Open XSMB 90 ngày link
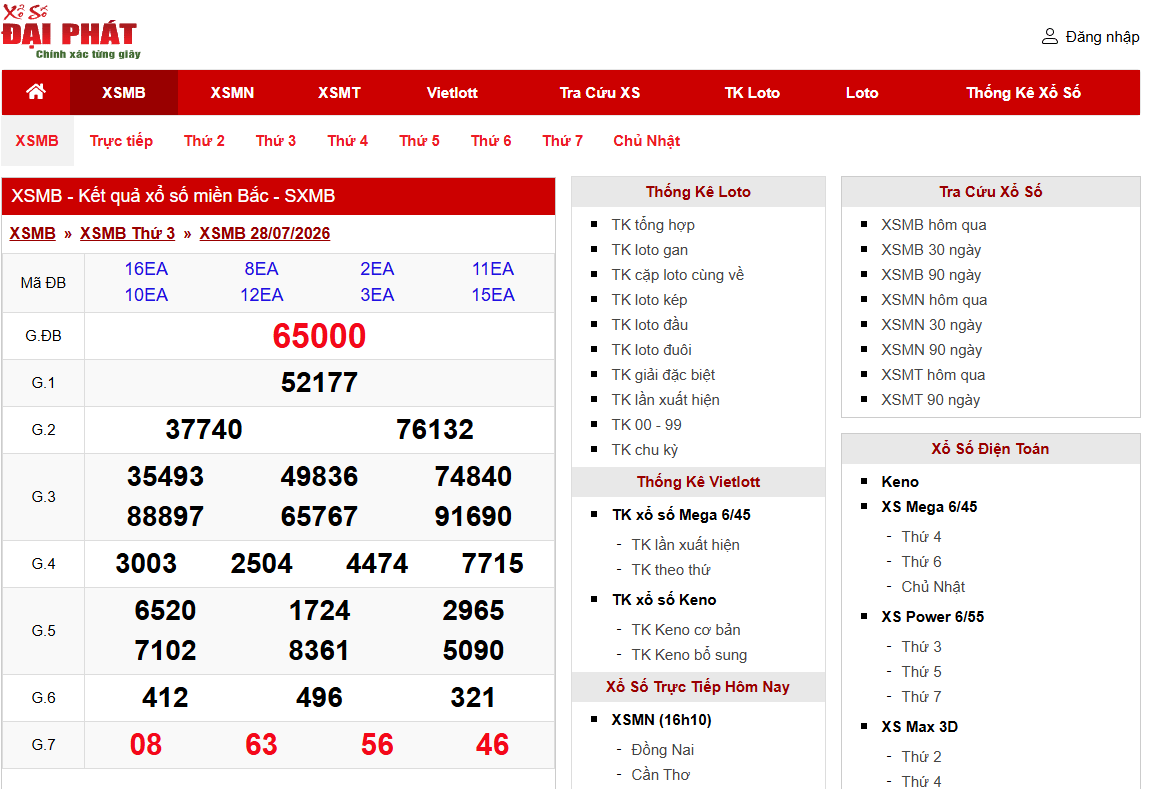 931,275
